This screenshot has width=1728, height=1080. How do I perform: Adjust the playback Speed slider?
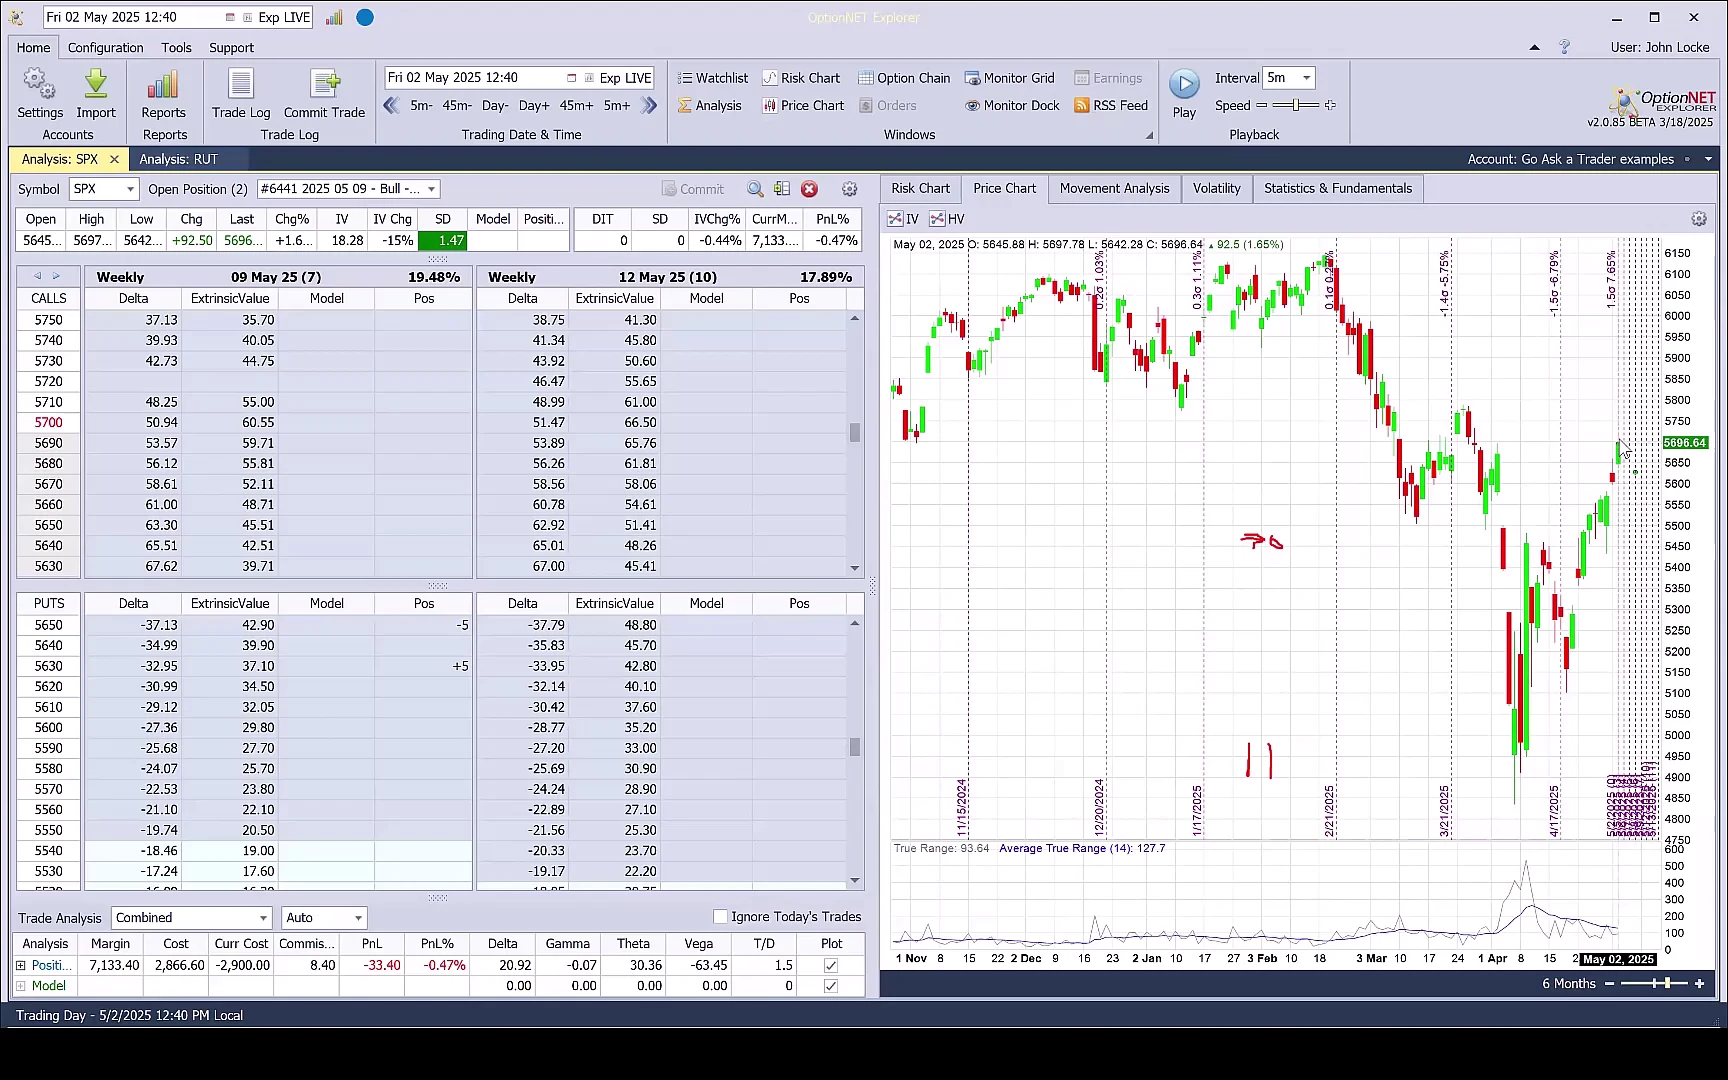1296,105
